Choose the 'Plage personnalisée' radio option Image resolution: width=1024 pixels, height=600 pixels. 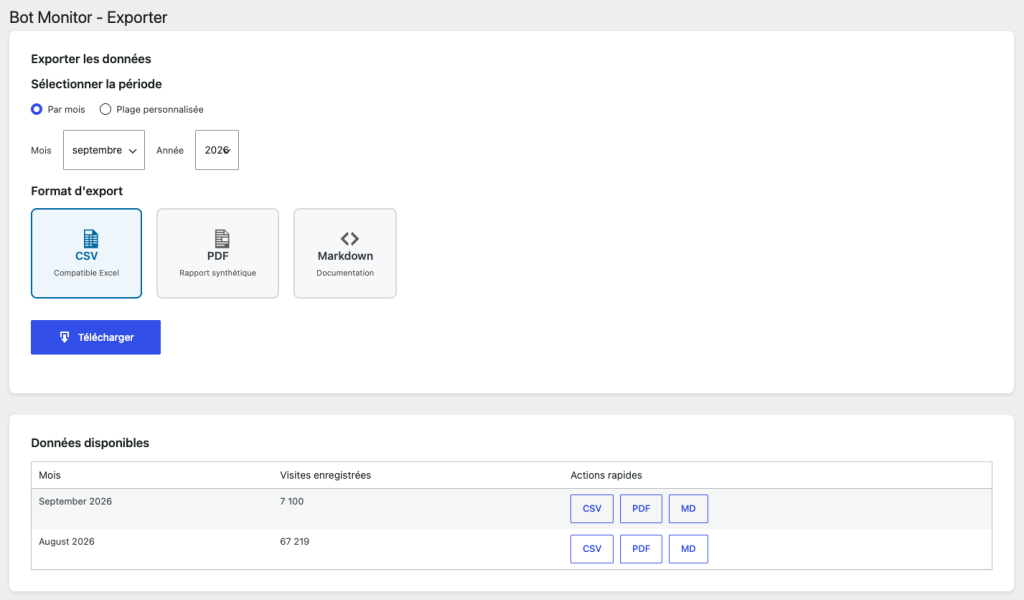tap(105, 109)
